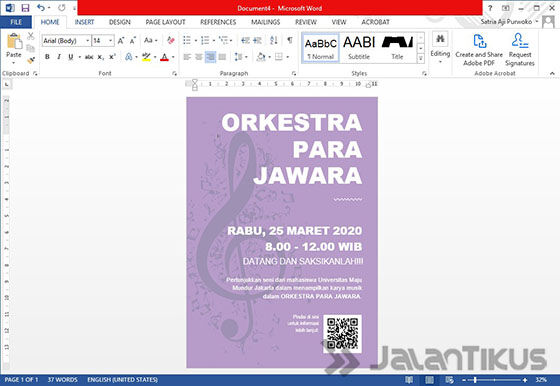Click the Paste clipboard icon
Viewport: 560px width, 386px height.
coord(14,41)
